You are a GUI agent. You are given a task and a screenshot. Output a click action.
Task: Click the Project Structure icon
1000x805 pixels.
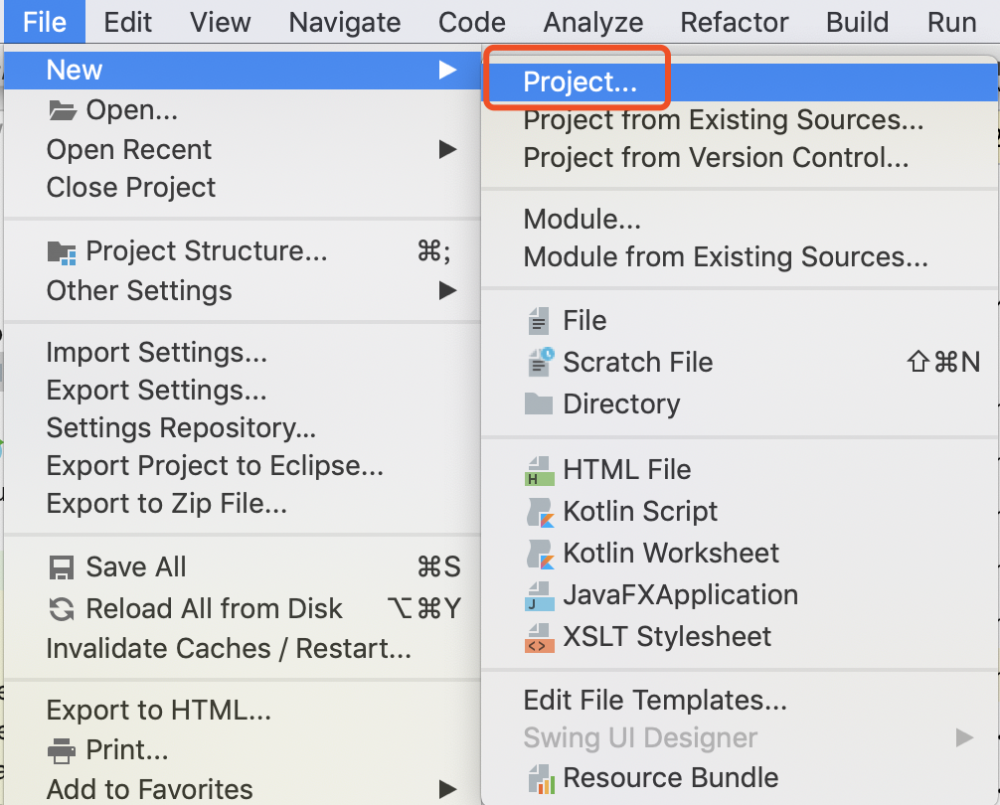(x=62, y=252)
